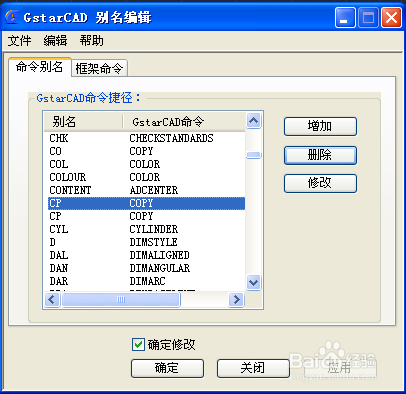
Task: Click the list's scroll down arrow
Action: (x=254, y=283)
